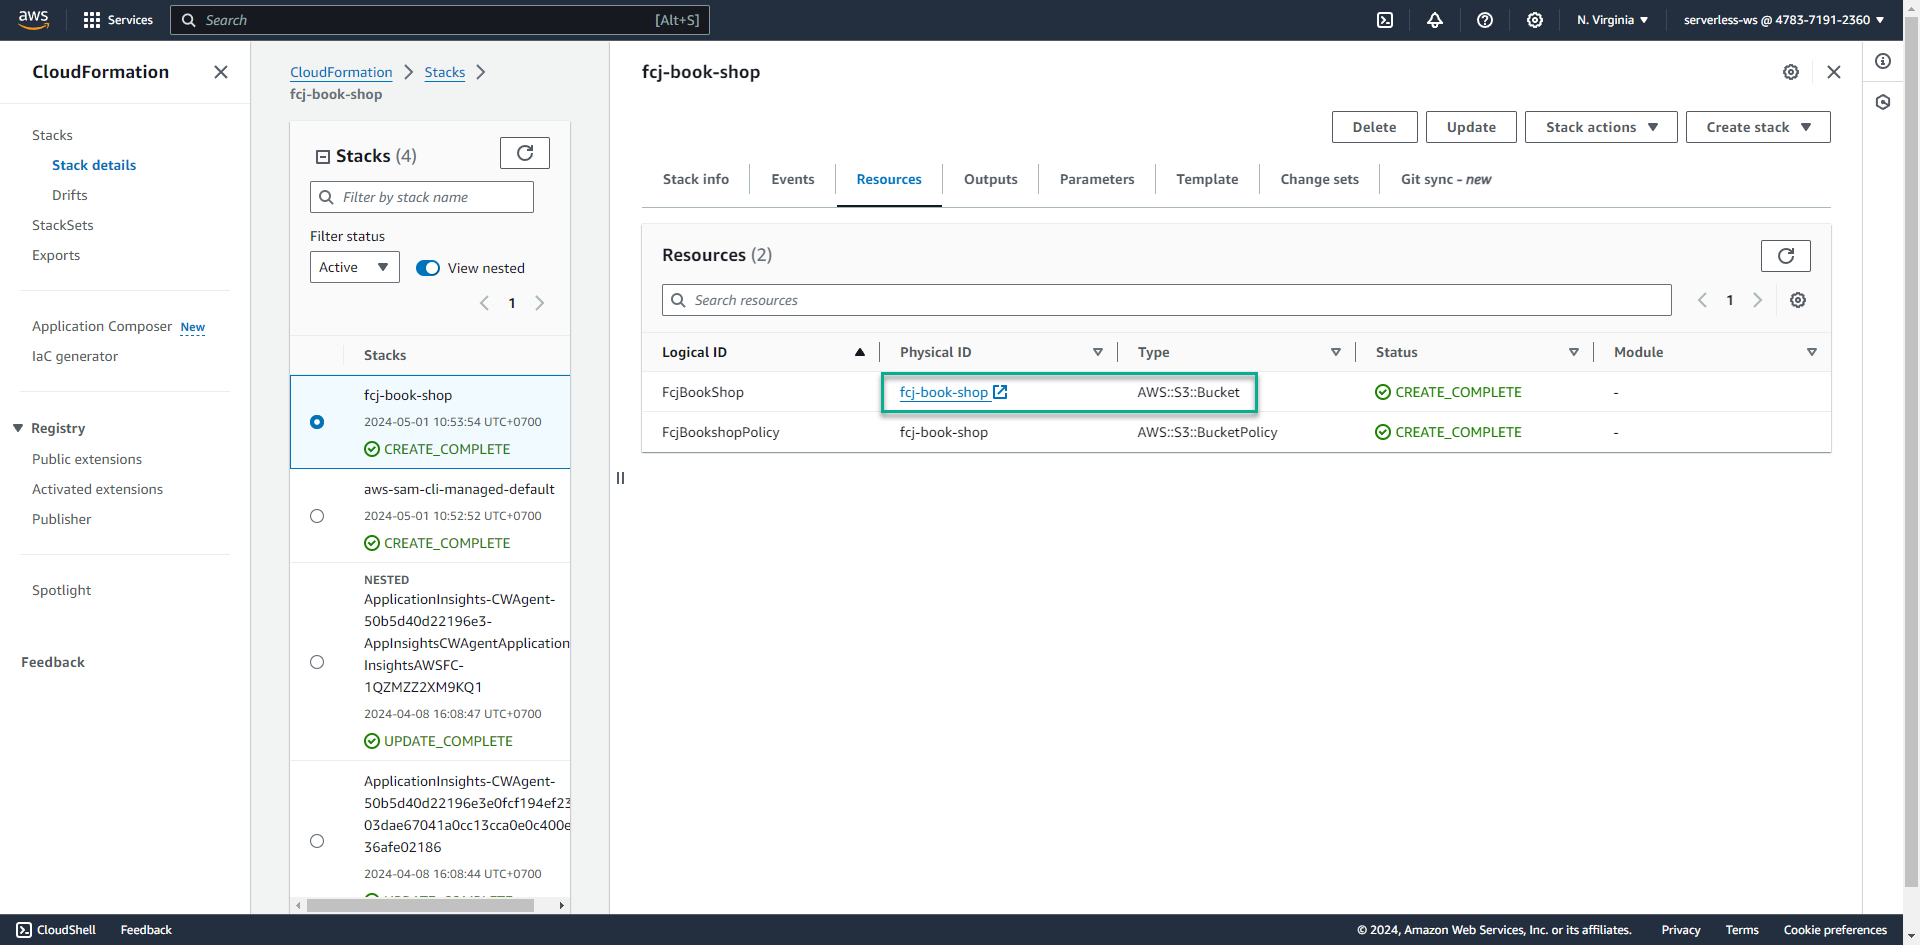Open StackSets in sidebar

pyautogui.click(x=63, y=225)
